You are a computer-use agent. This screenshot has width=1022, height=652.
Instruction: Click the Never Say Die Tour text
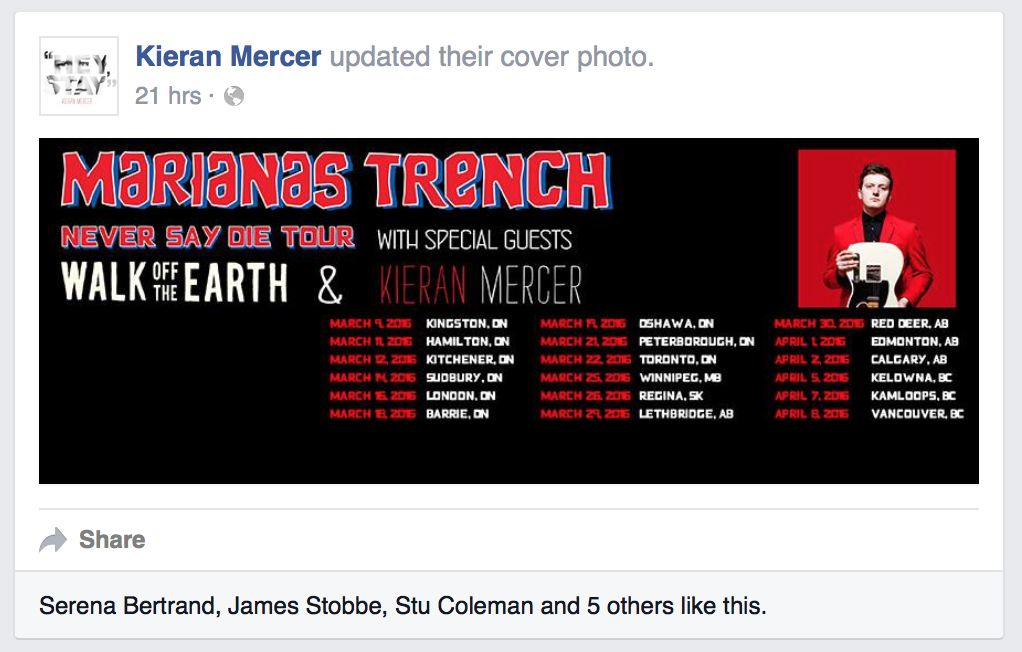click(208, 237)
